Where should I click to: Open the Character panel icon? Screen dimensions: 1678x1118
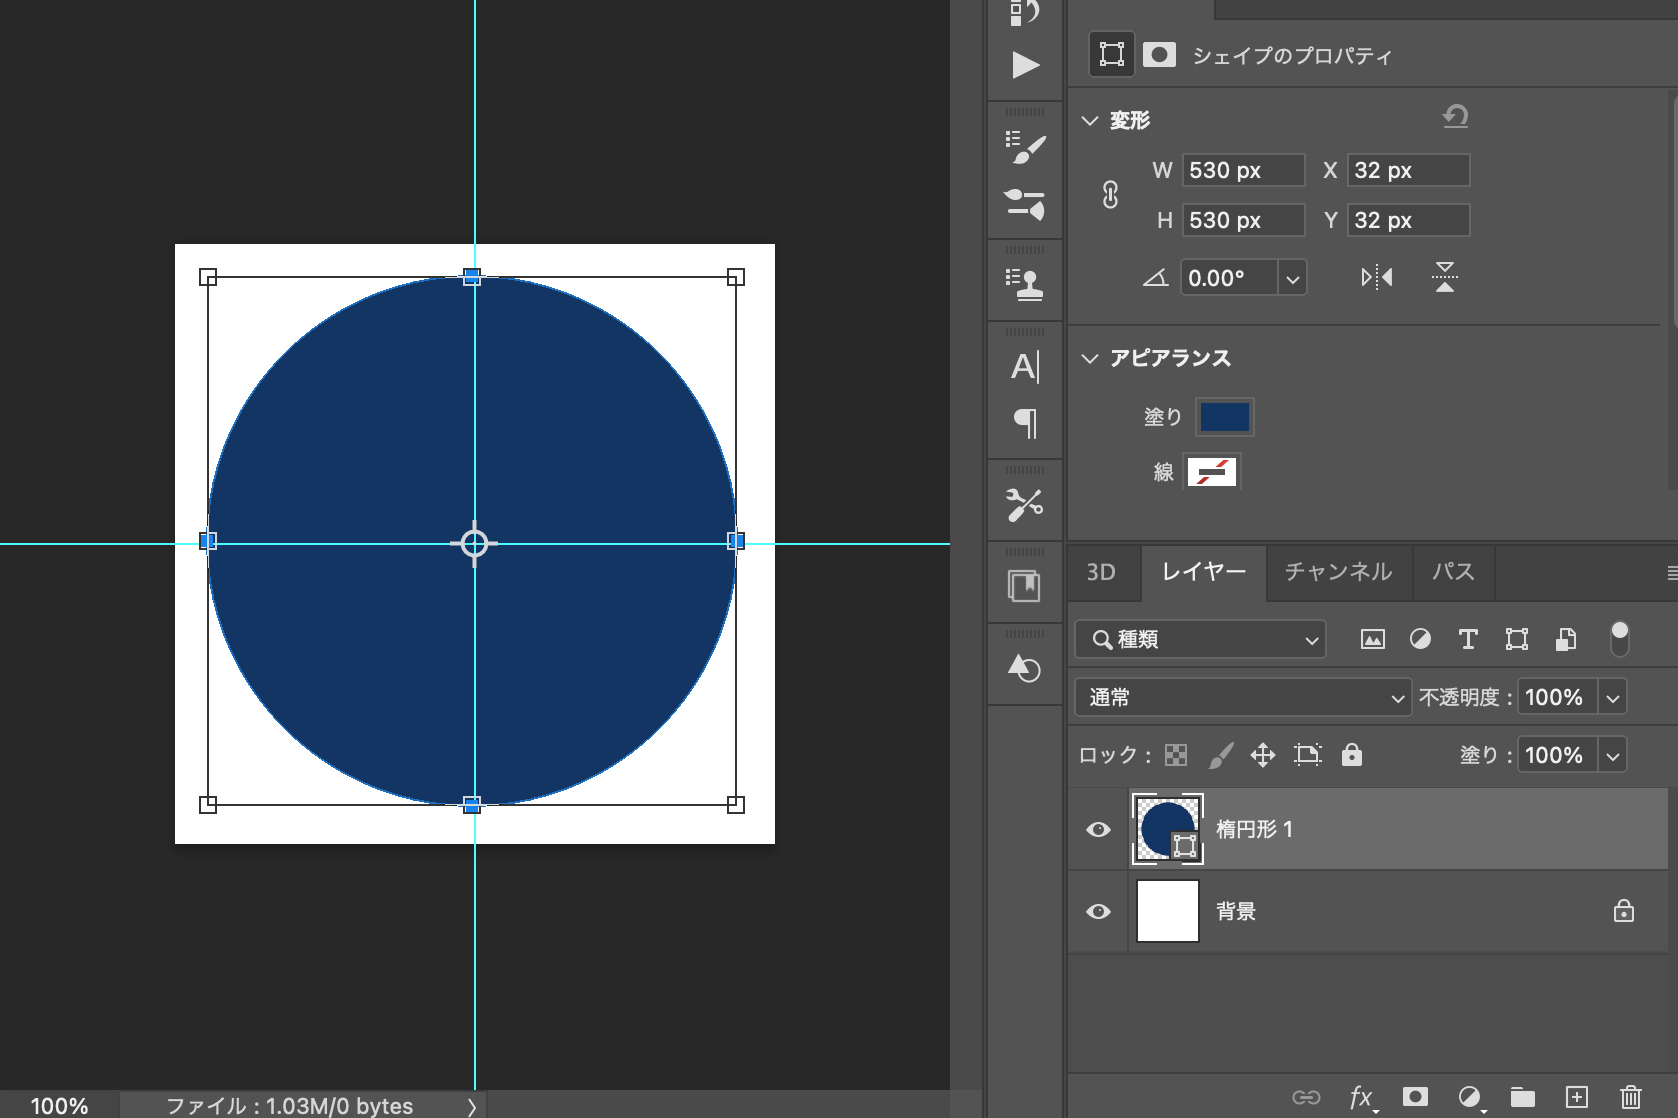tap(1025, 367)
